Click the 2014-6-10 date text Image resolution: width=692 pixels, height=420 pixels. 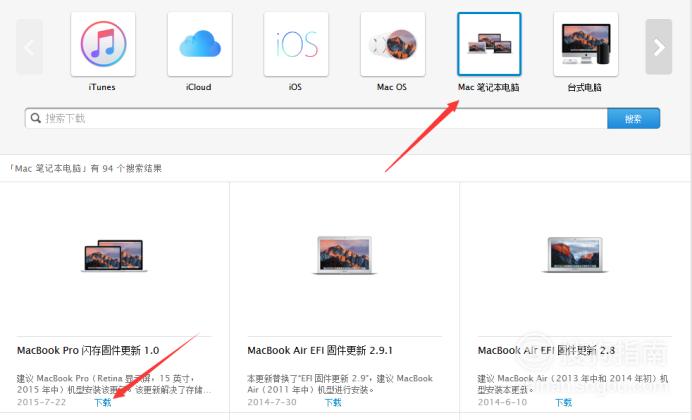pos(502,402)
